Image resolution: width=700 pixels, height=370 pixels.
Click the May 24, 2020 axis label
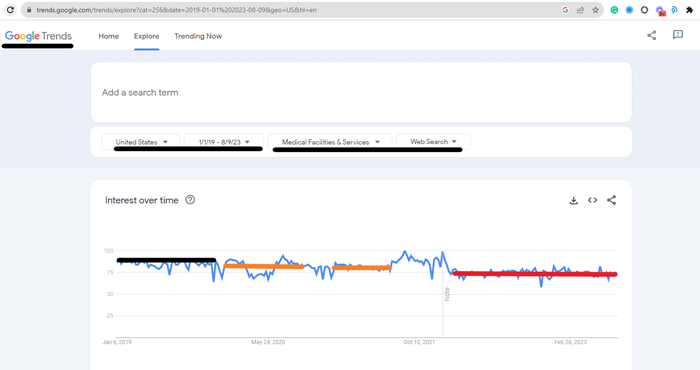coord(268,342)
